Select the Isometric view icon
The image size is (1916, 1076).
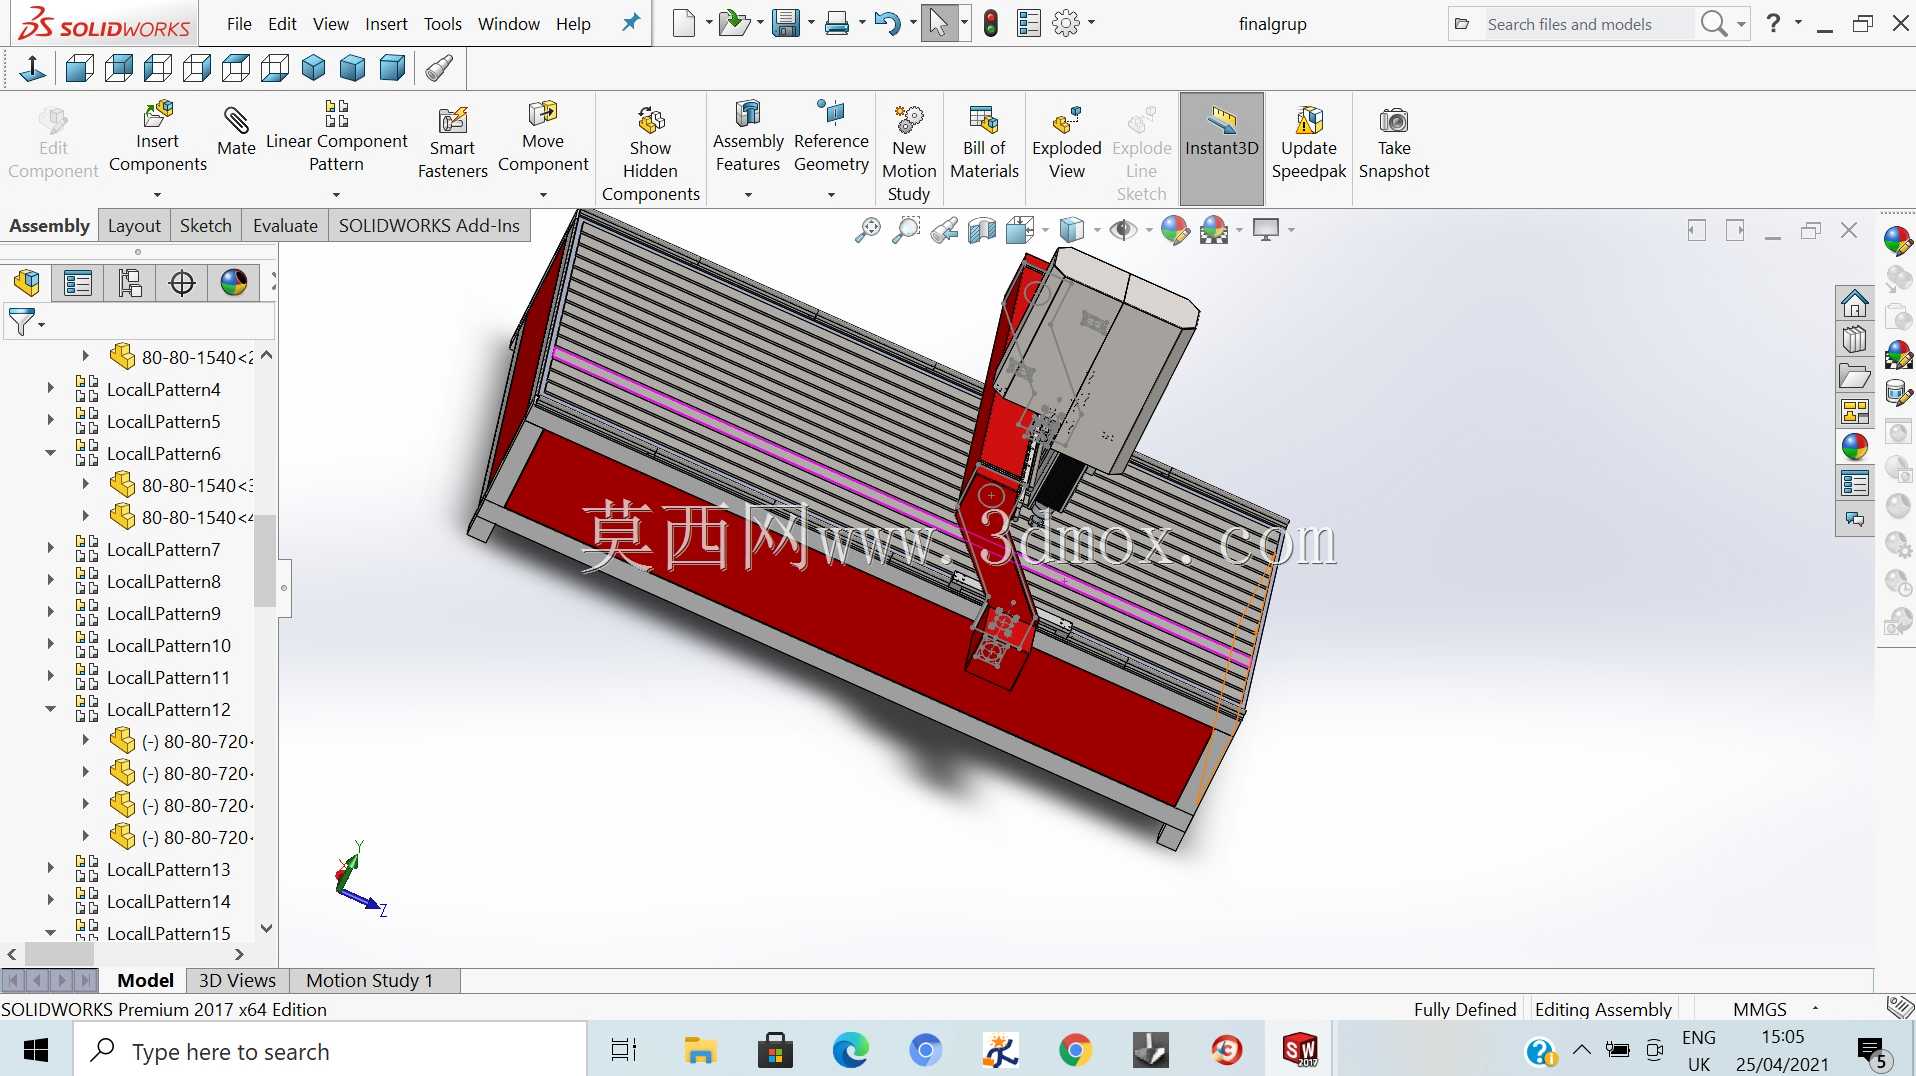(x=313, y=68)
